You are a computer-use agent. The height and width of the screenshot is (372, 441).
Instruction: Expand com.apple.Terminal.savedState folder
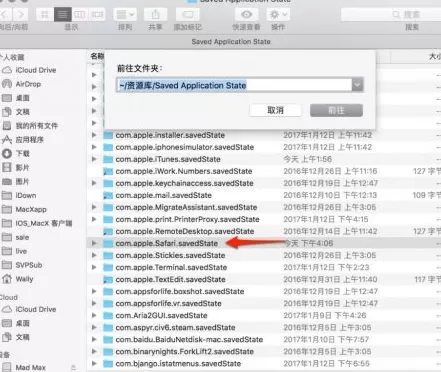(94, 267)
